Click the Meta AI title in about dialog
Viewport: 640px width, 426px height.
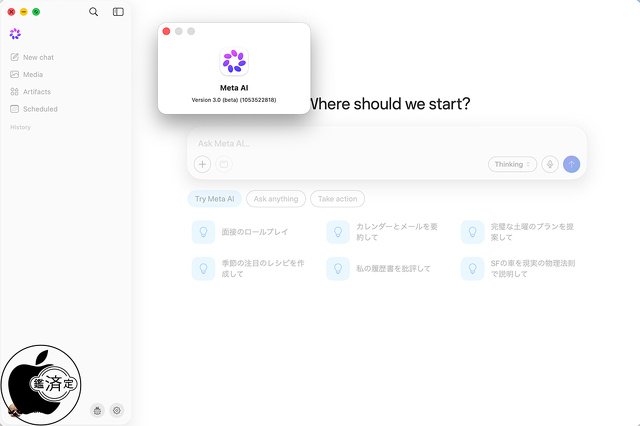(x=234, y=88)
